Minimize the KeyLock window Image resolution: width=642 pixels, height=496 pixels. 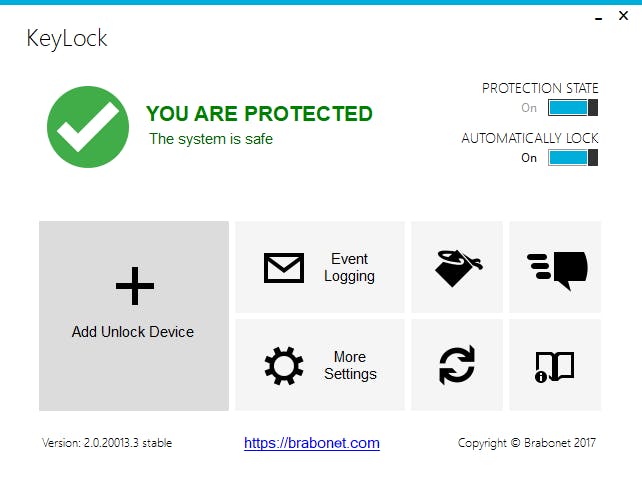pos(597,18)
